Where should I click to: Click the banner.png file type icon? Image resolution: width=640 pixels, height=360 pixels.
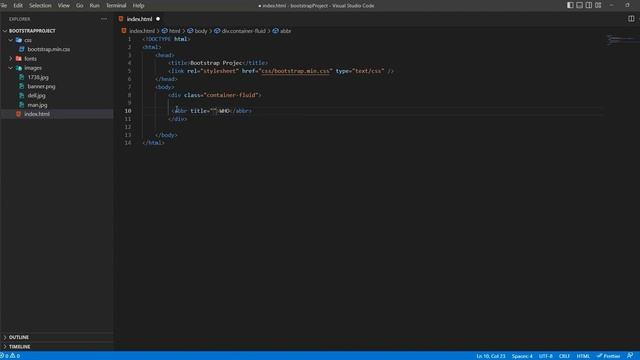pos(22,87)
